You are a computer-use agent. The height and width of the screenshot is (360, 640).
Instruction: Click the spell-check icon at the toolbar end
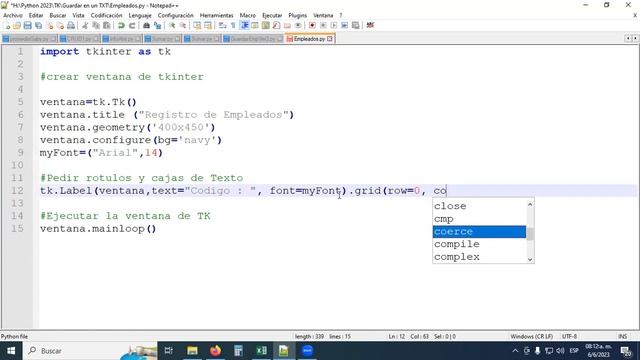pos(370,25)
